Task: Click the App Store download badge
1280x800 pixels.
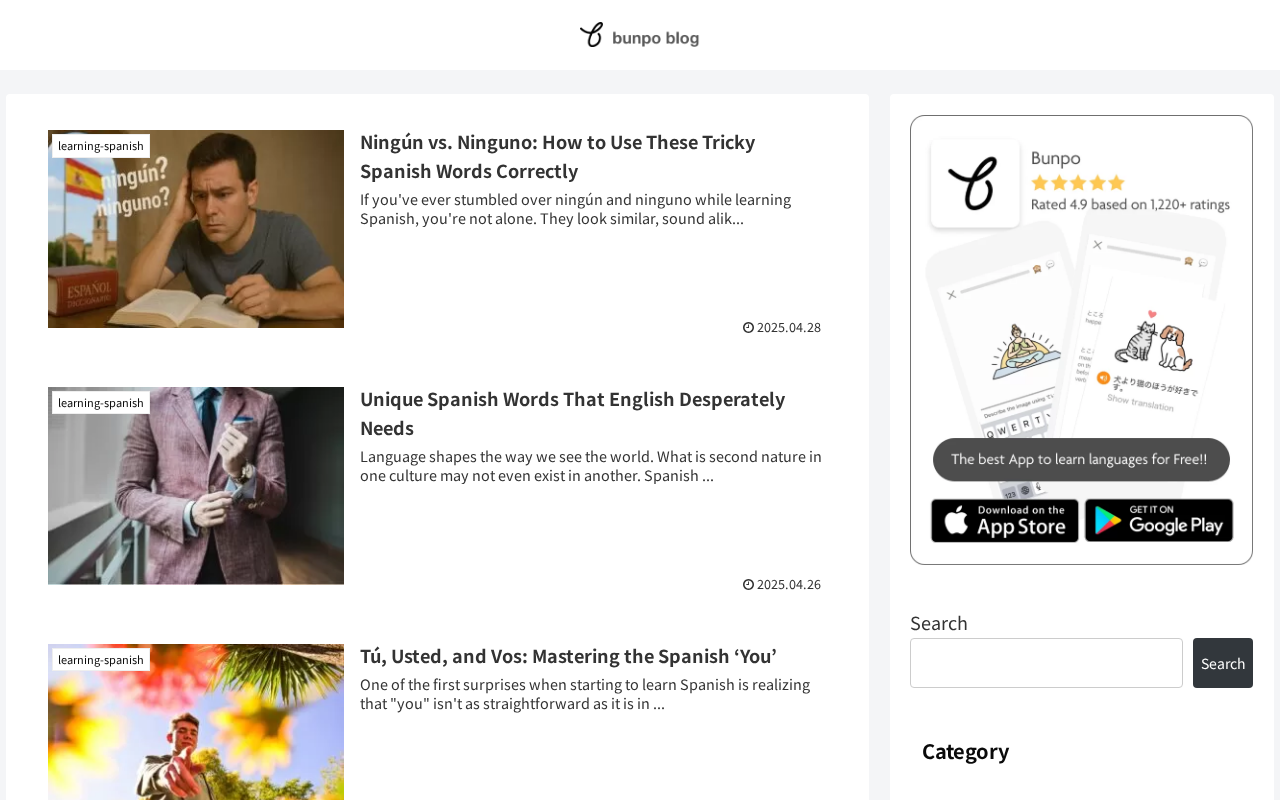Action: [1004, 521]
